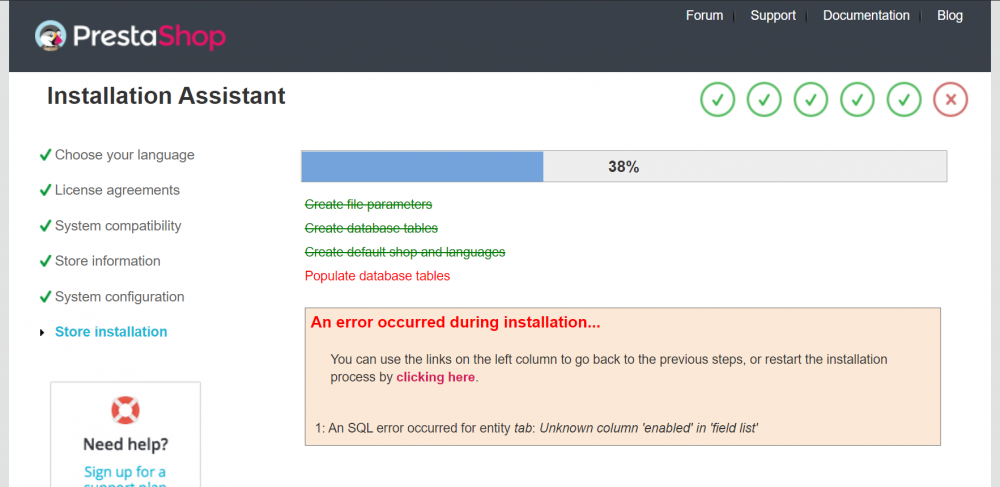Viewport: 1000px width, 487px height.
Task: Open the Forum link in header
Action: pos(704,15)
